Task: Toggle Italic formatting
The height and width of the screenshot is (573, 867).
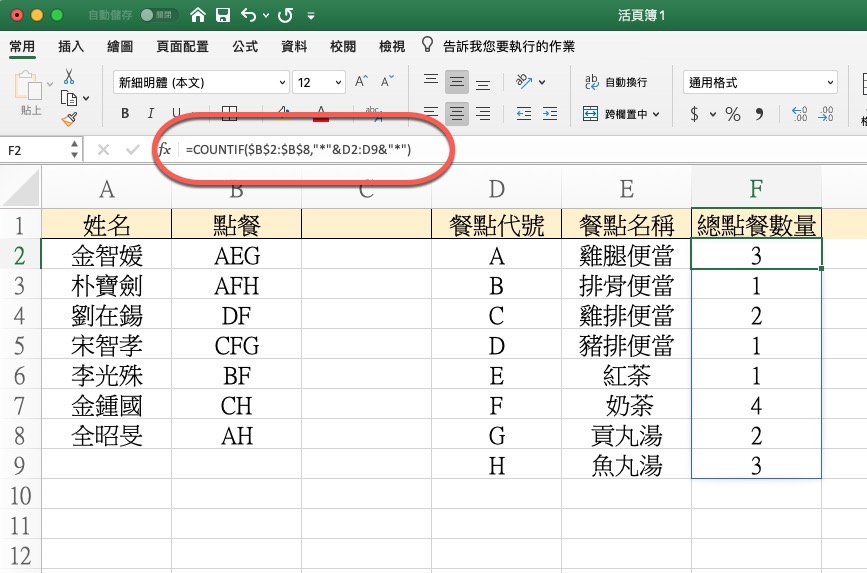Action: click(x=151, y=114)
